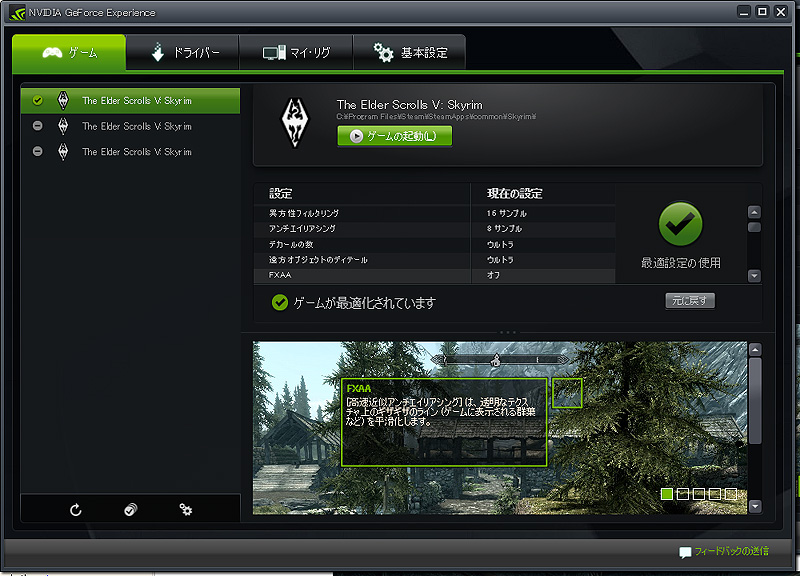
Task: Click the gears icon on the 基本設定 tab
Action: tap(383, 52)
